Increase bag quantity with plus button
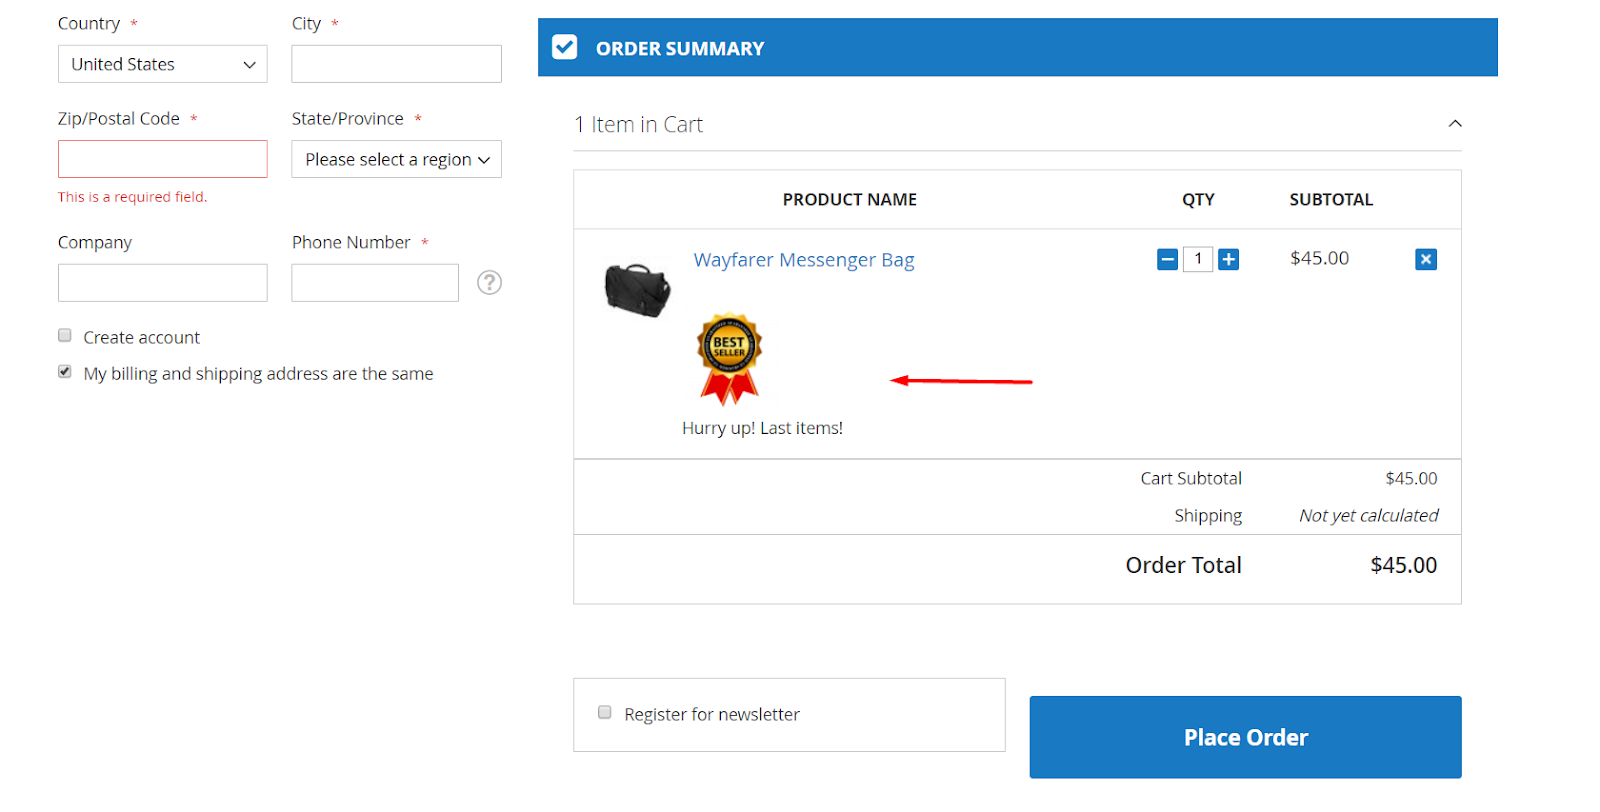1600x812 pixels. tap(1229, 260)
